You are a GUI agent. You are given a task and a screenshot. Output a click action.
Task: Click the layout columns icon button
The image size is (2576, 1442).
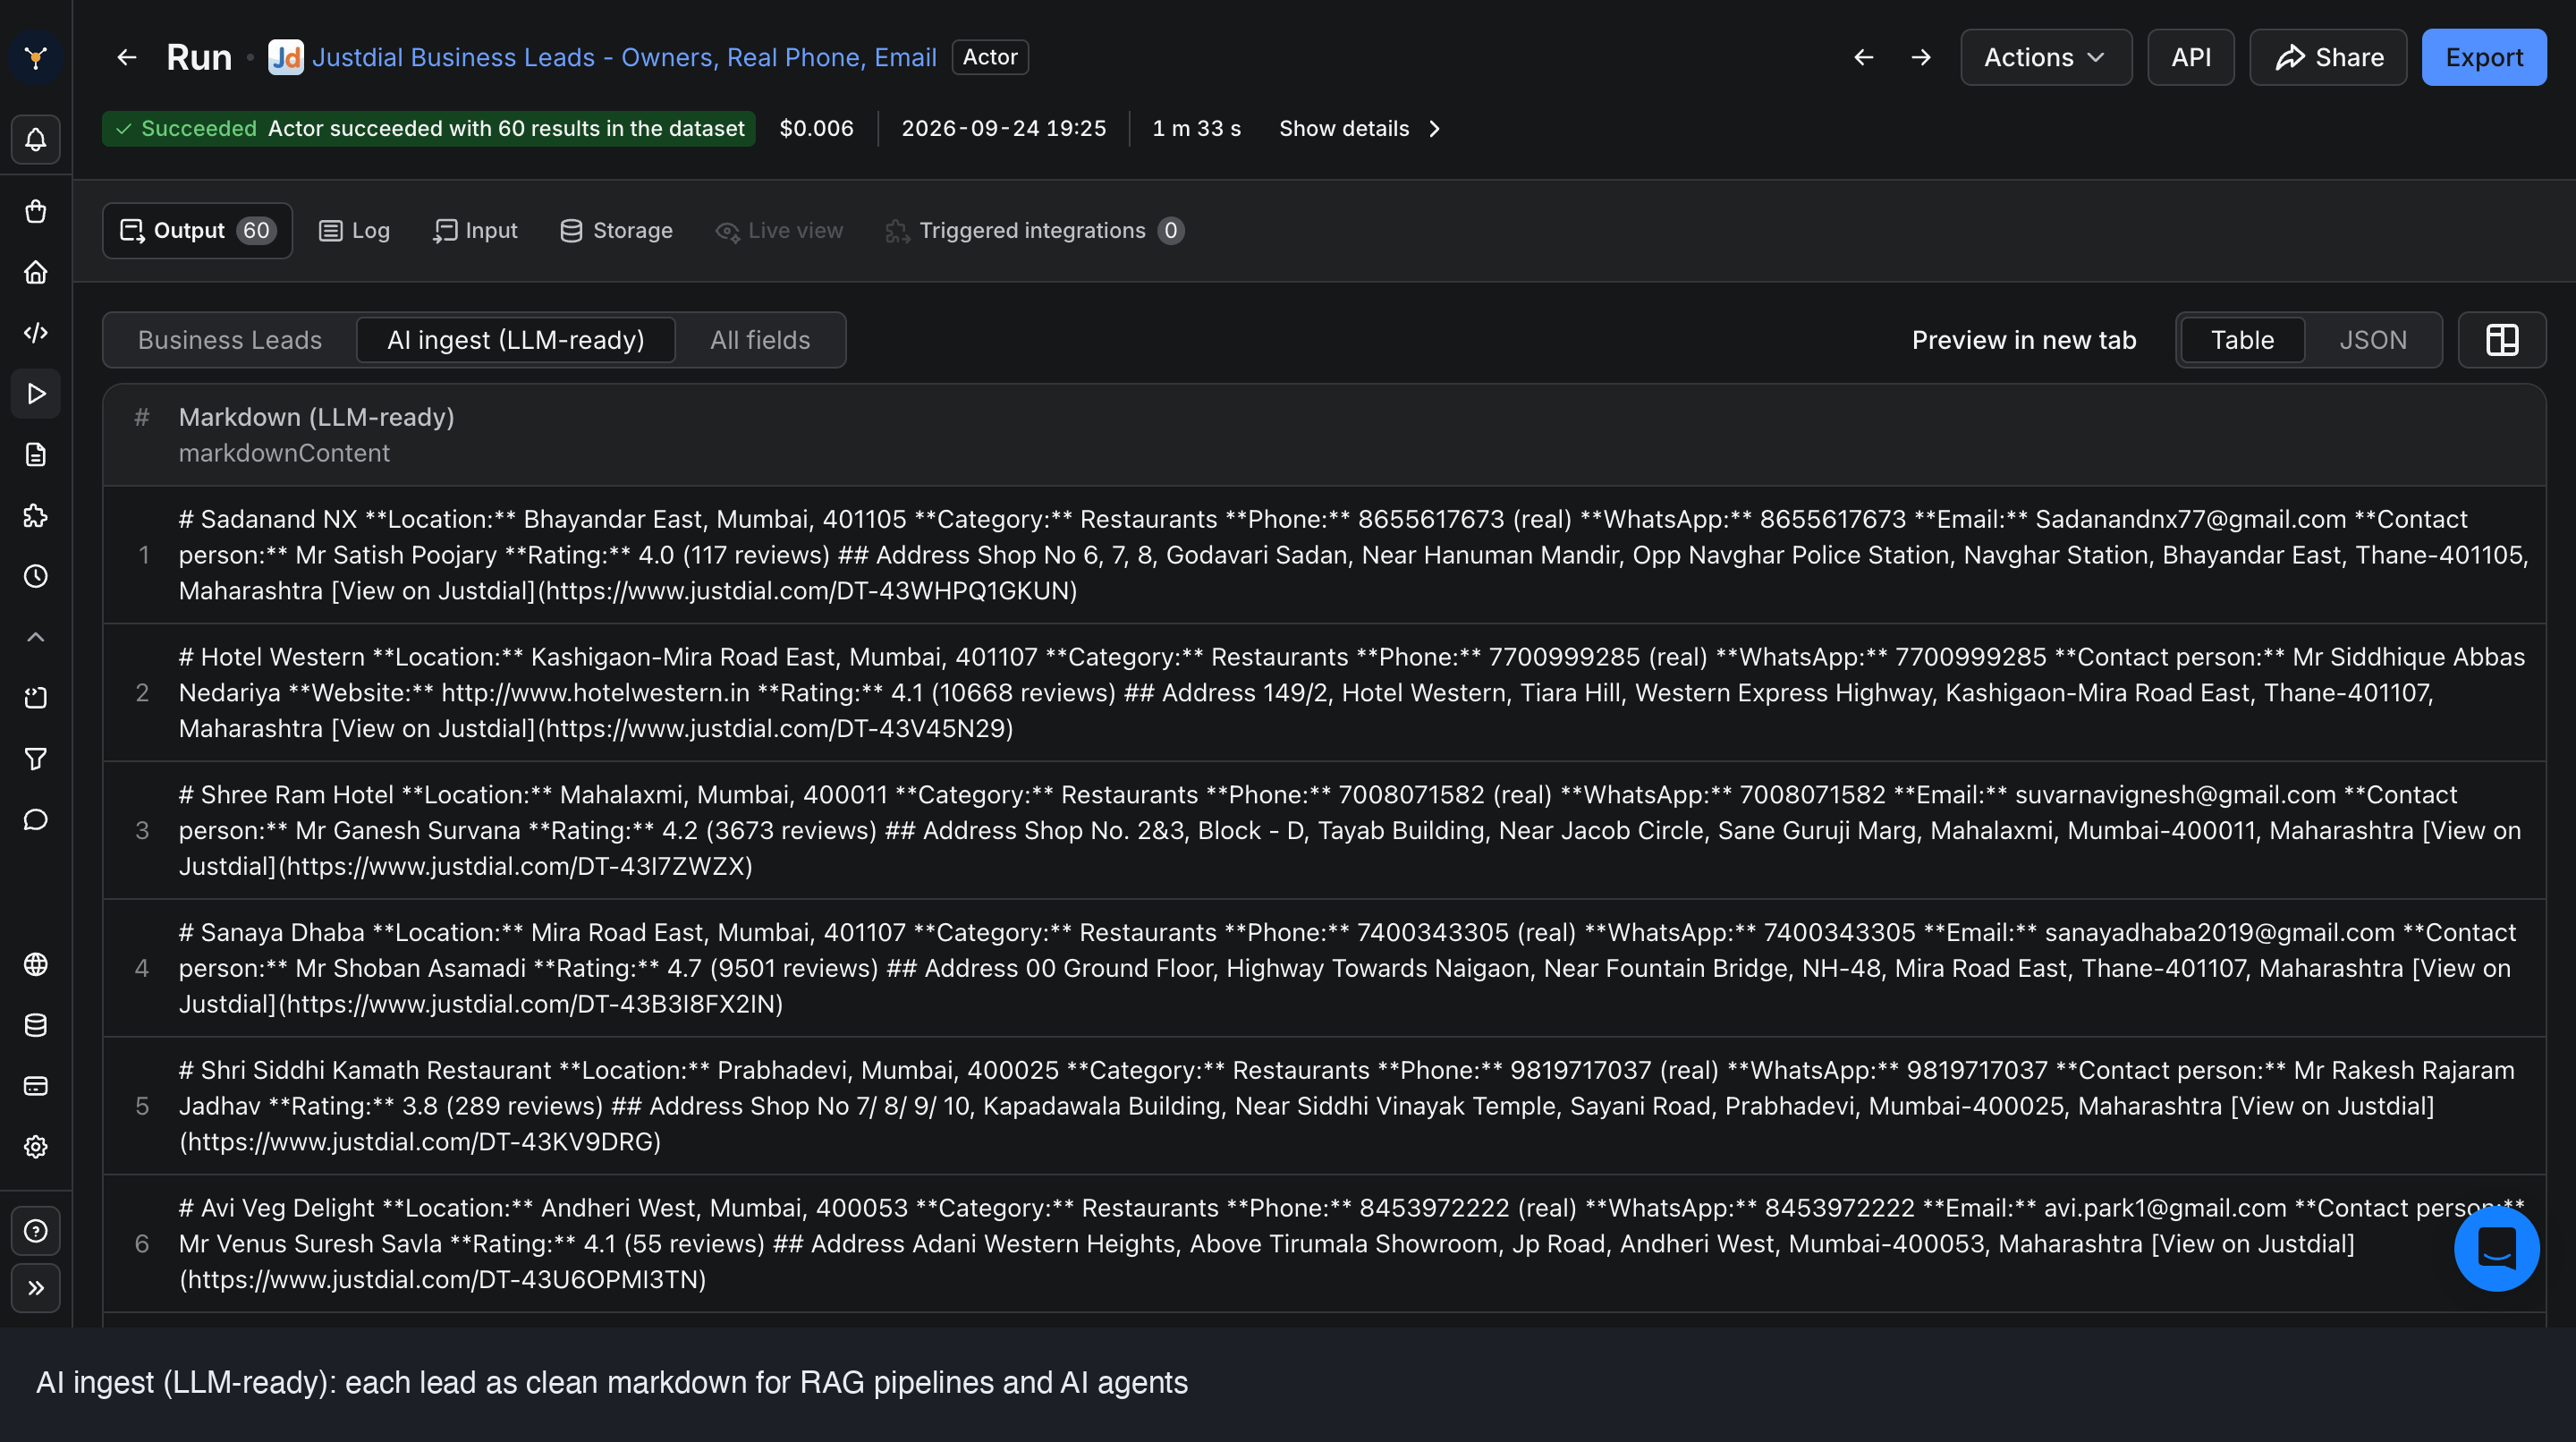click(x=2501, y=340)
